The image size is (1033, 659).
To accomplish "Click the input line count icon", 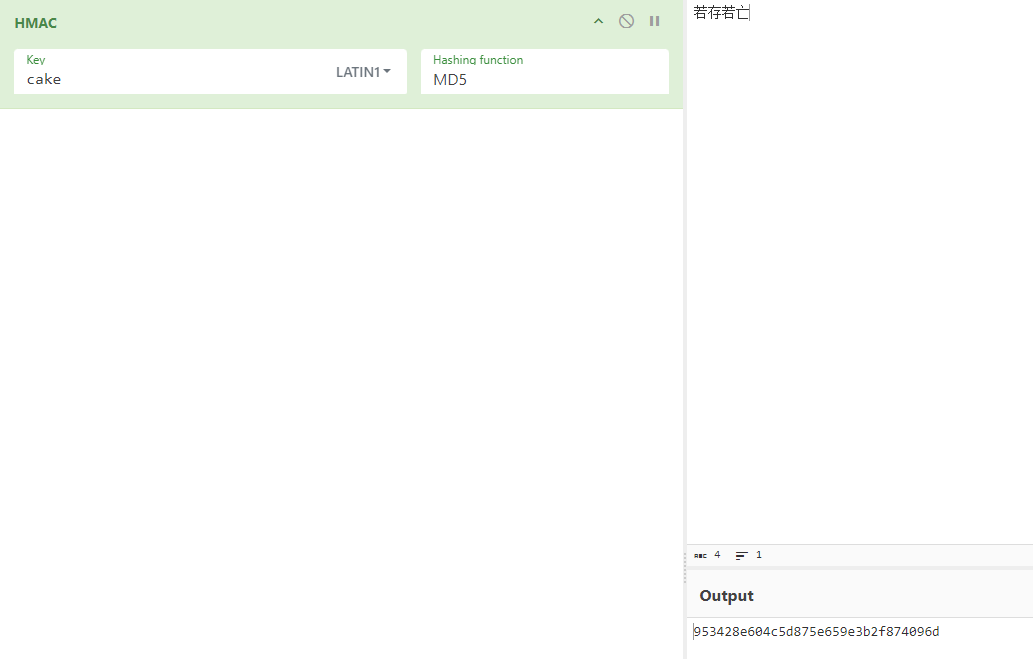I will click(x=742, y=555).
